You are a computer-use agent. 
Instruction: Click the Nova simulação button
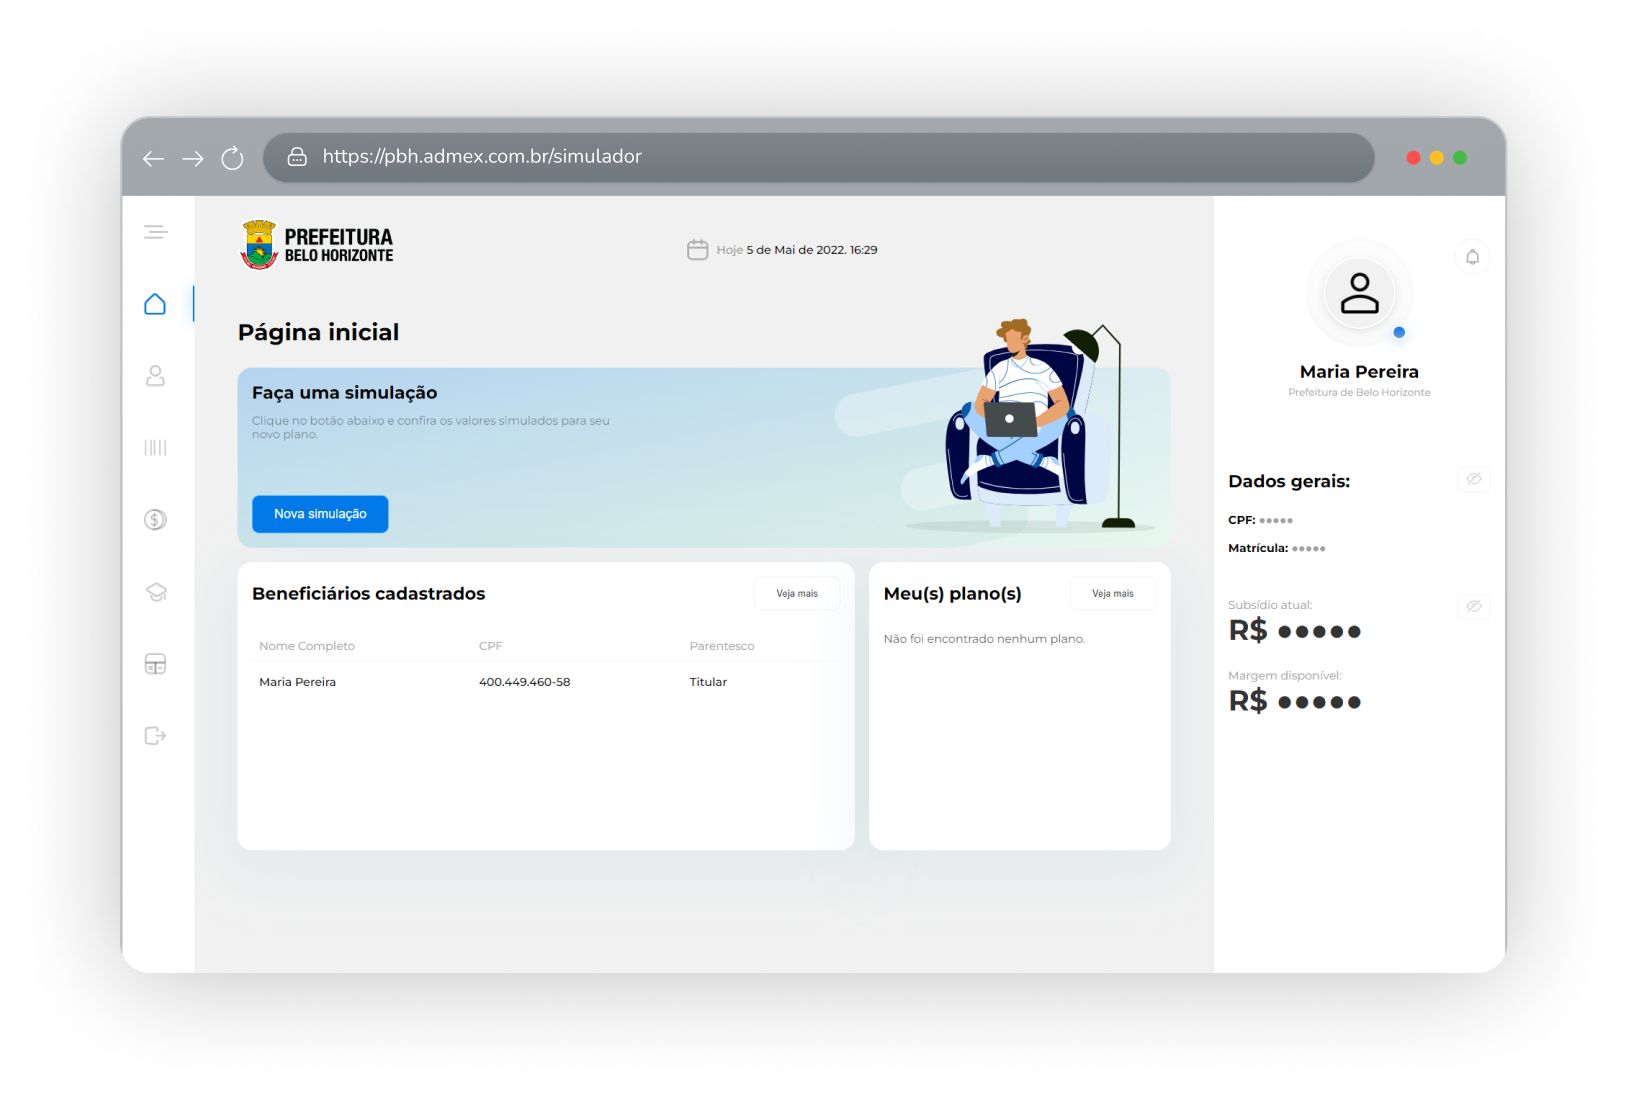[320, 514]
